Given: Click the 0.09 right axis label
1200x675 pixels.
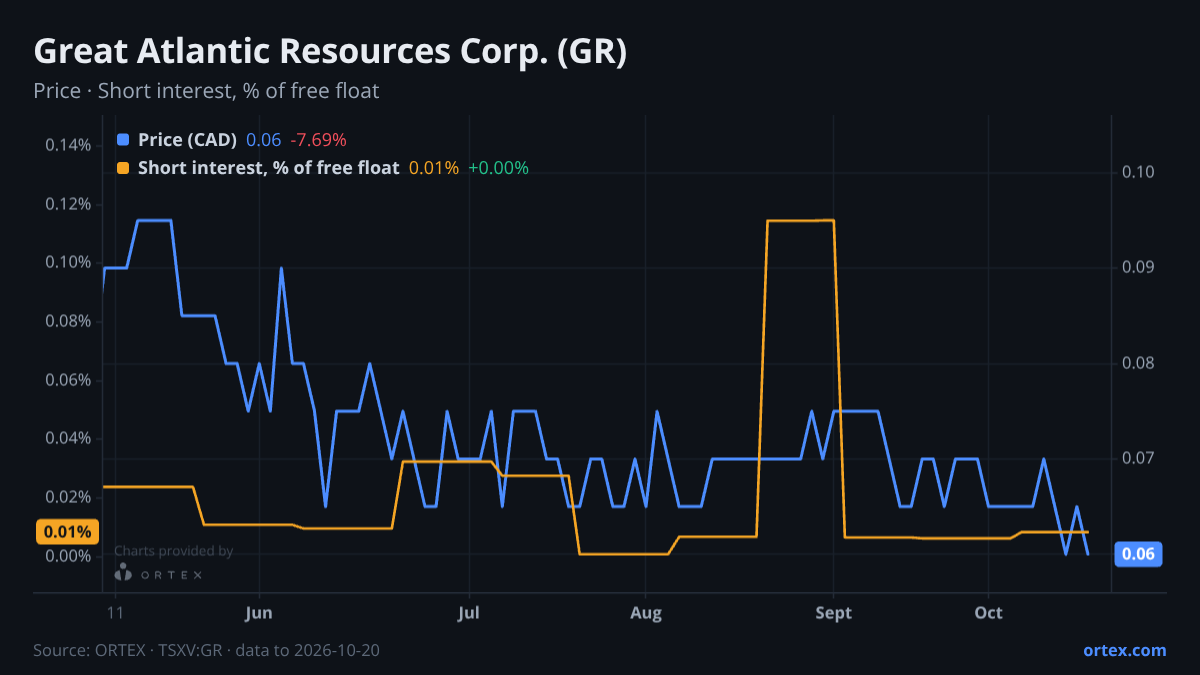Looking at the screenshot, I should [x=1138, y=267].
